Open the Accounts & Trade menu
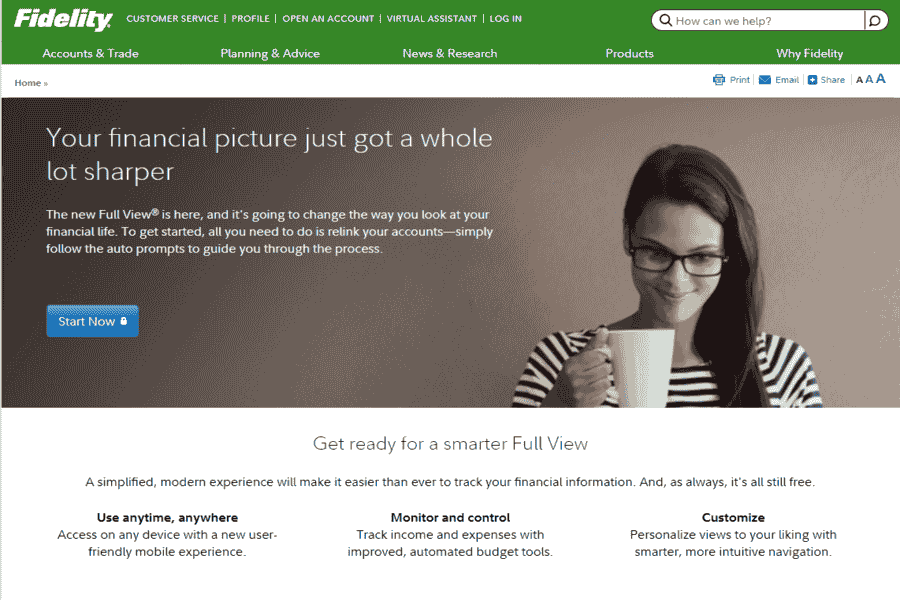 pos(91,53)
